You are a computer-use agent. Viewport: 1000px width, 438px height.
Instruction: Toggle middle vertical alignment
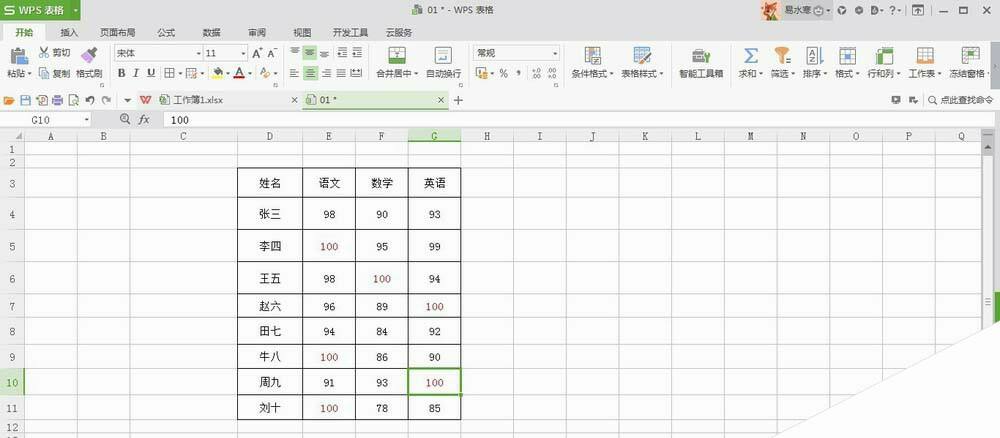309,53
